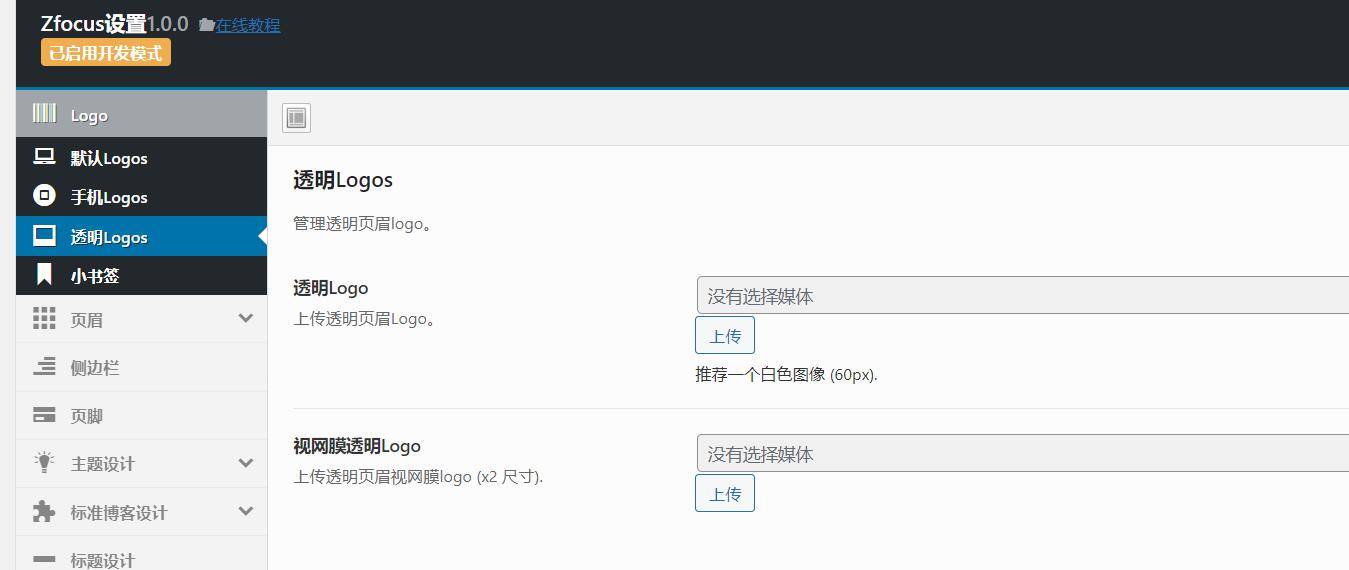Click 上传 button for 视网膜透明Logo
The height and width of the screenshot is (570, 1349).
click(x=725, y=493)
